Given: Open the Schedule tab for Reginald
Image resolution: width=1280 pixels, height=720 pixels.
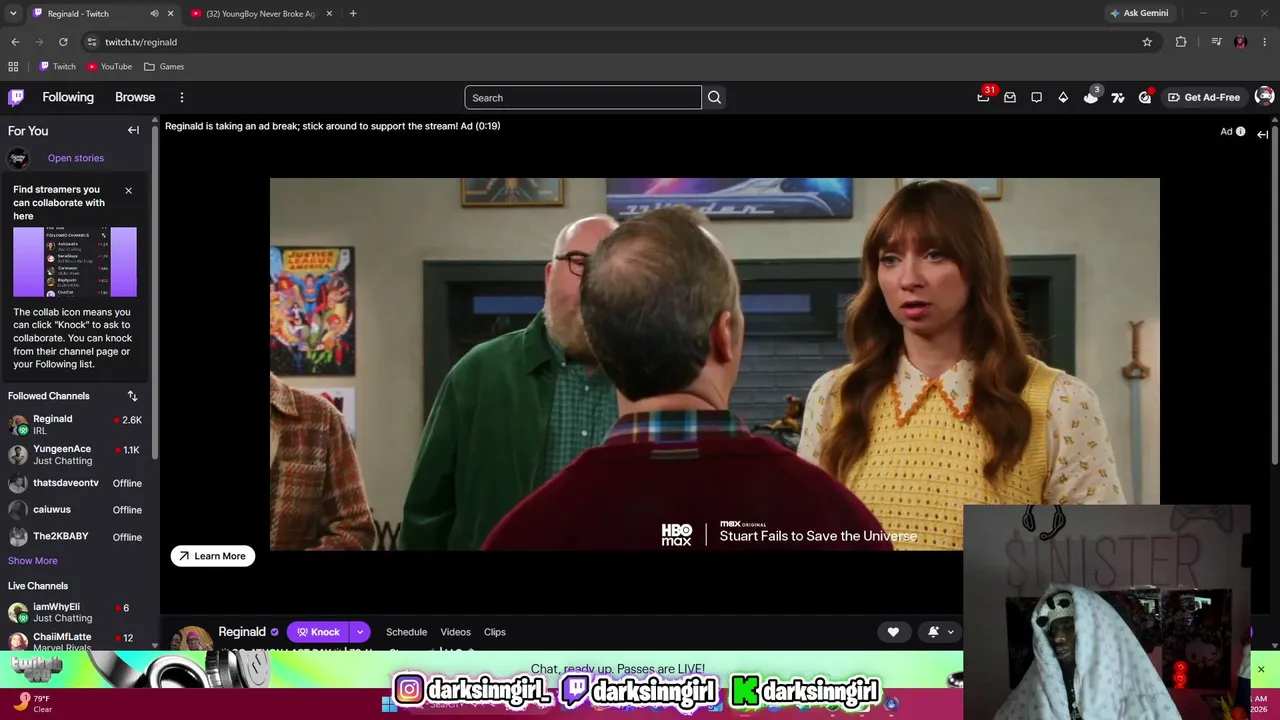Looking at the screenshot, I should (x=406, y=632).
